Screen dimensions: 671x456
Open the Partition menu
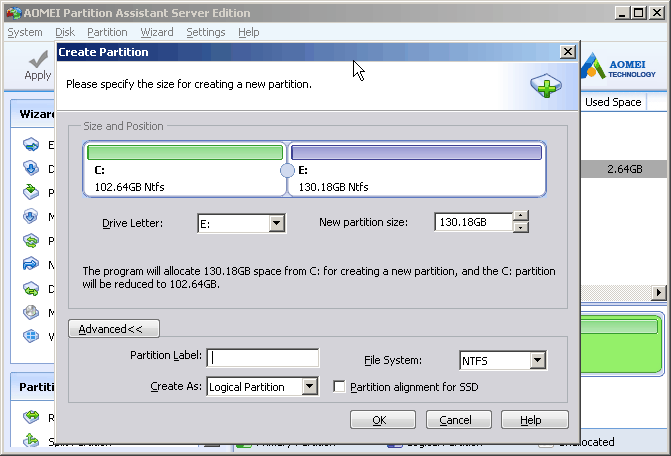coord(107,33)
